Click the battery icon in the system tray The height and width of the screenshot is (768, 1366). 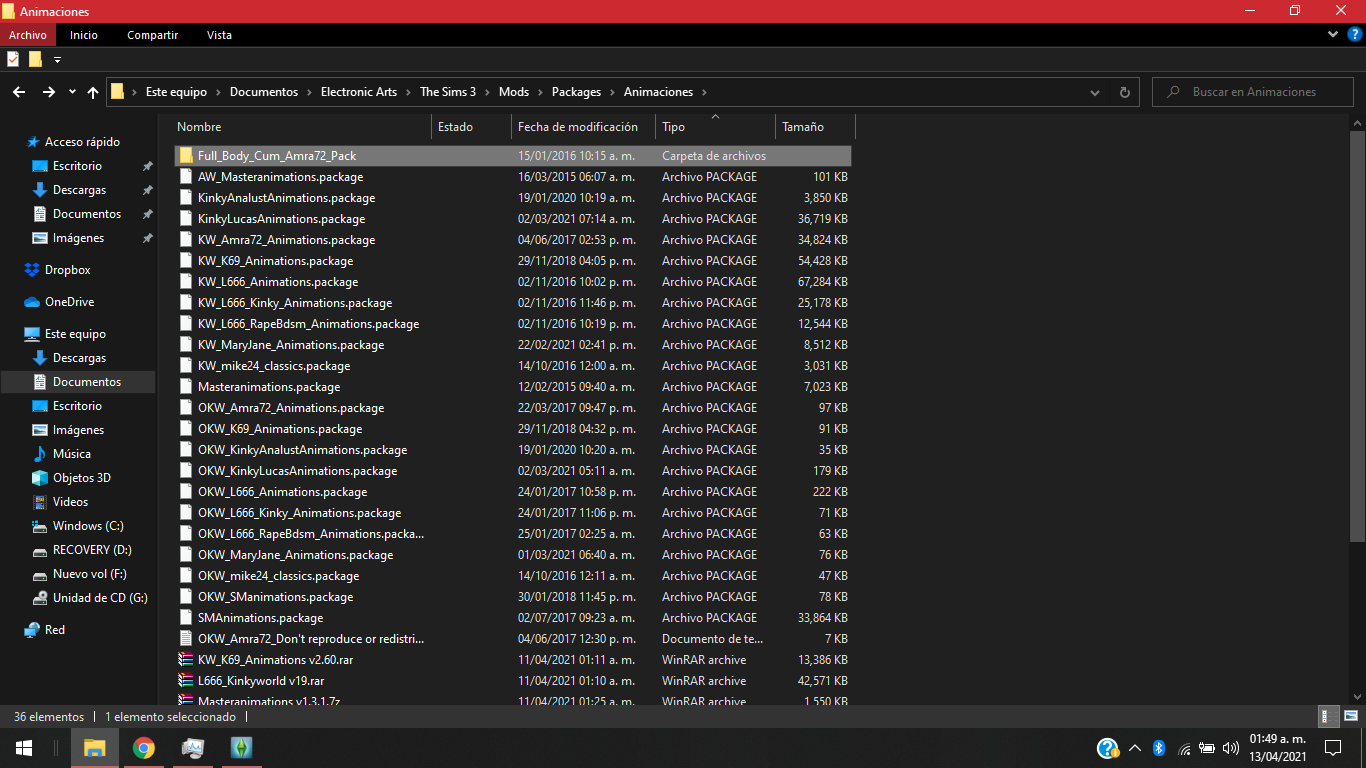pos(1207,748)
